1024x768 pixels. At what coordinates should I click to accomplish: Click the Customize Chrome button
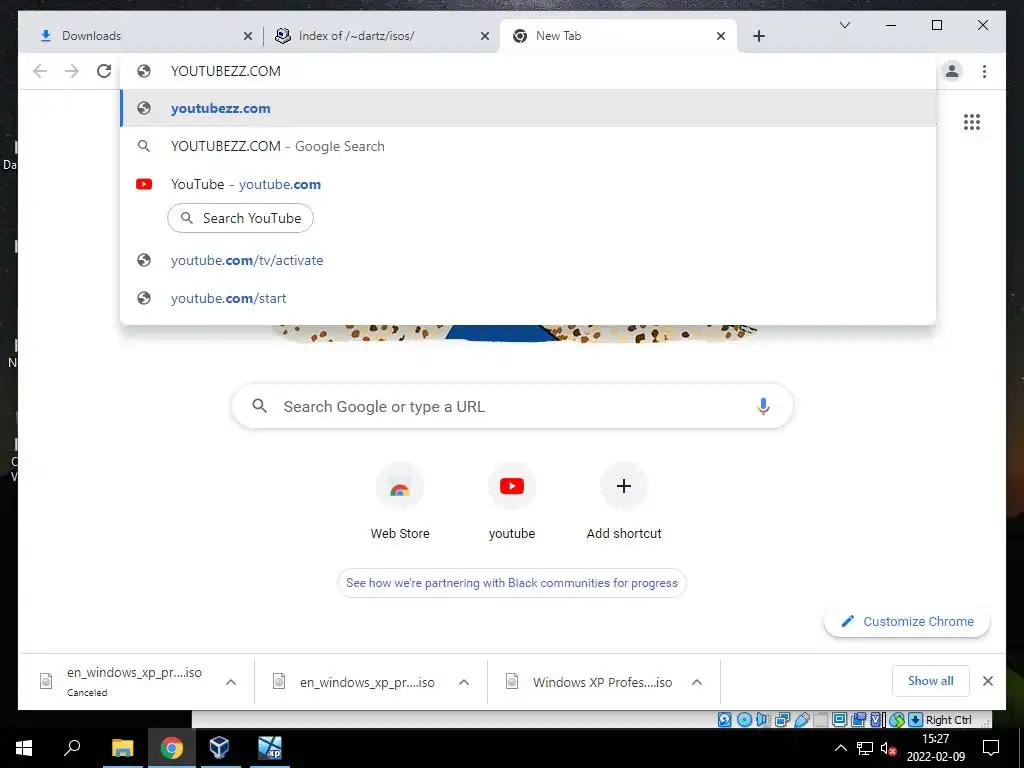click(907, 622)
